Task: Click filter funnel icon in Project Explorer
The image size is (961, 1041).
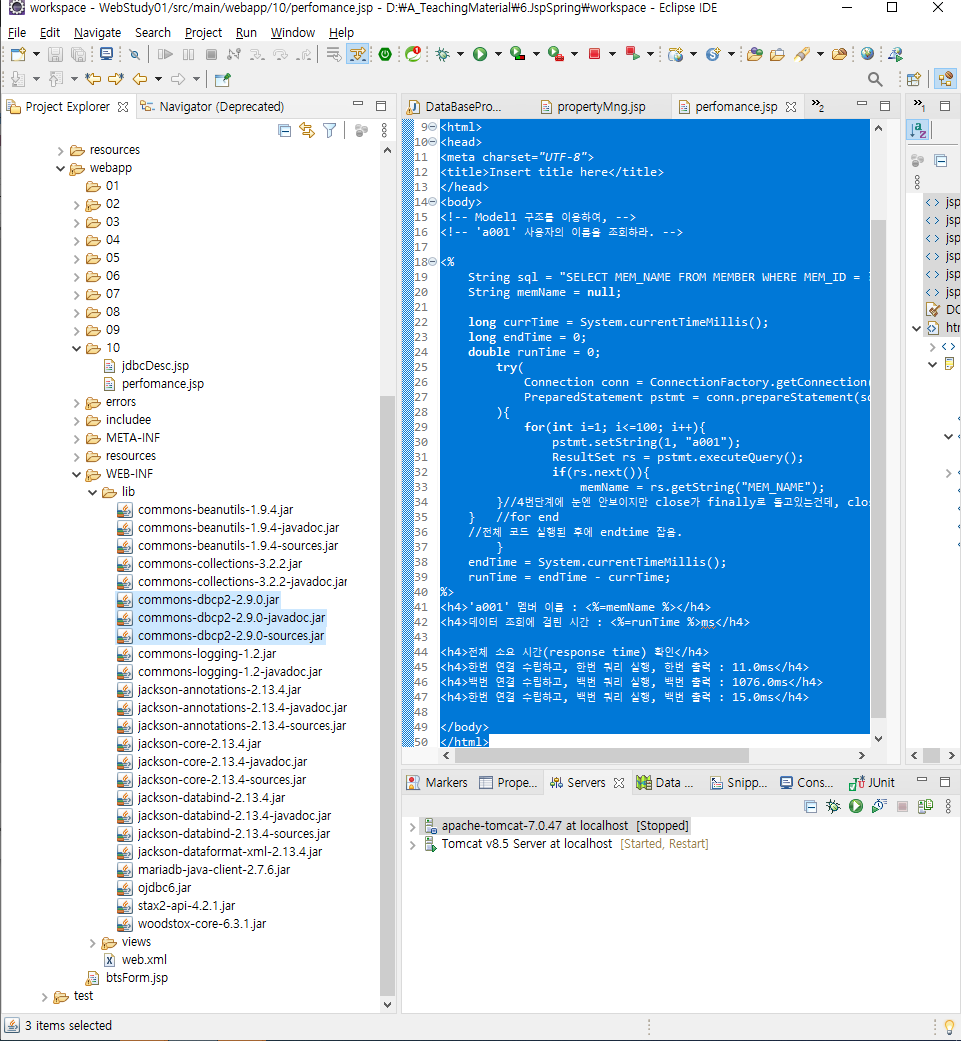Action: click(329, 131)
